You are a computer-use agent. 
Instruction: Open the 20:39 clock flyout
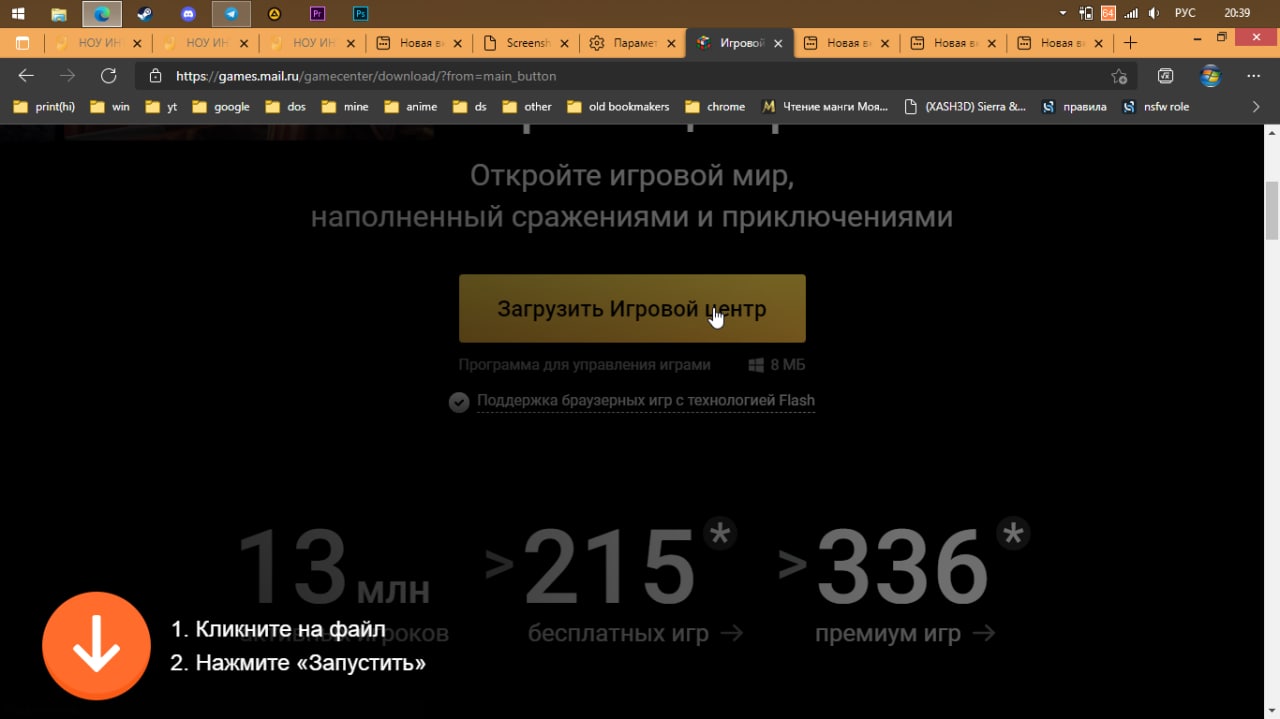pyautogui.click(x=1237, y=13)
